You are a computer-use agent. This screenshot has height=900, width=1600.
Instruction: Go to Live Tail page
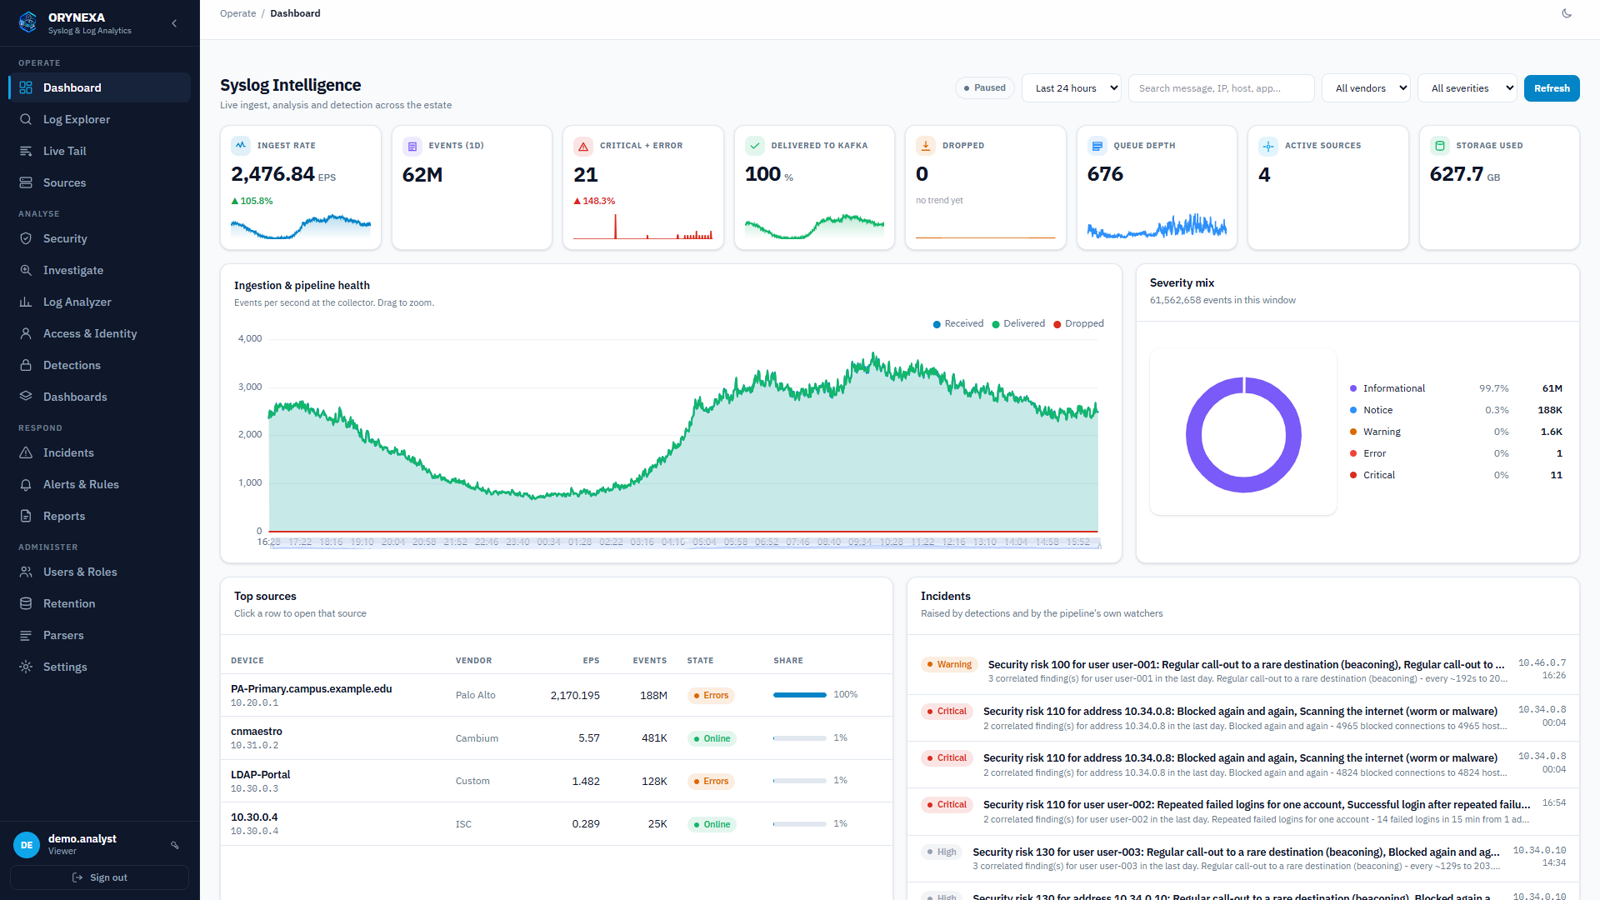[100, 151]
